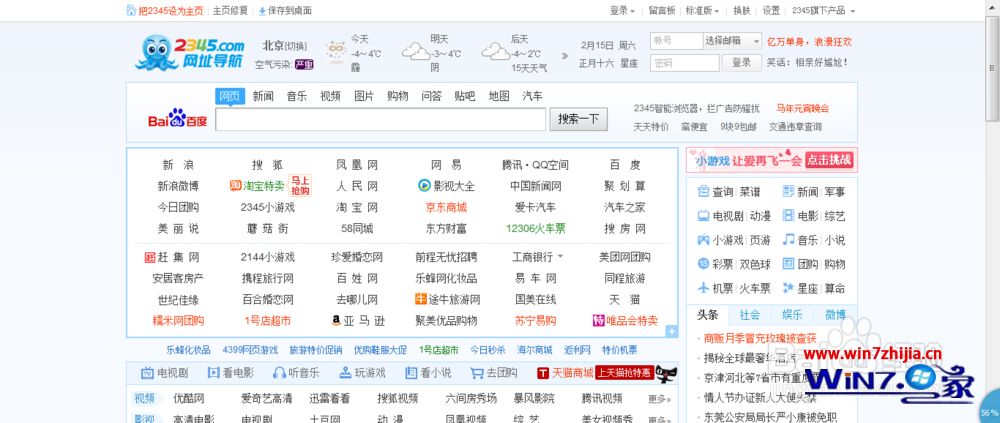Click the TV icon for 电视剧 channel
The width and height of the screenshot is (1000, 423).
[x=147, y=373]
